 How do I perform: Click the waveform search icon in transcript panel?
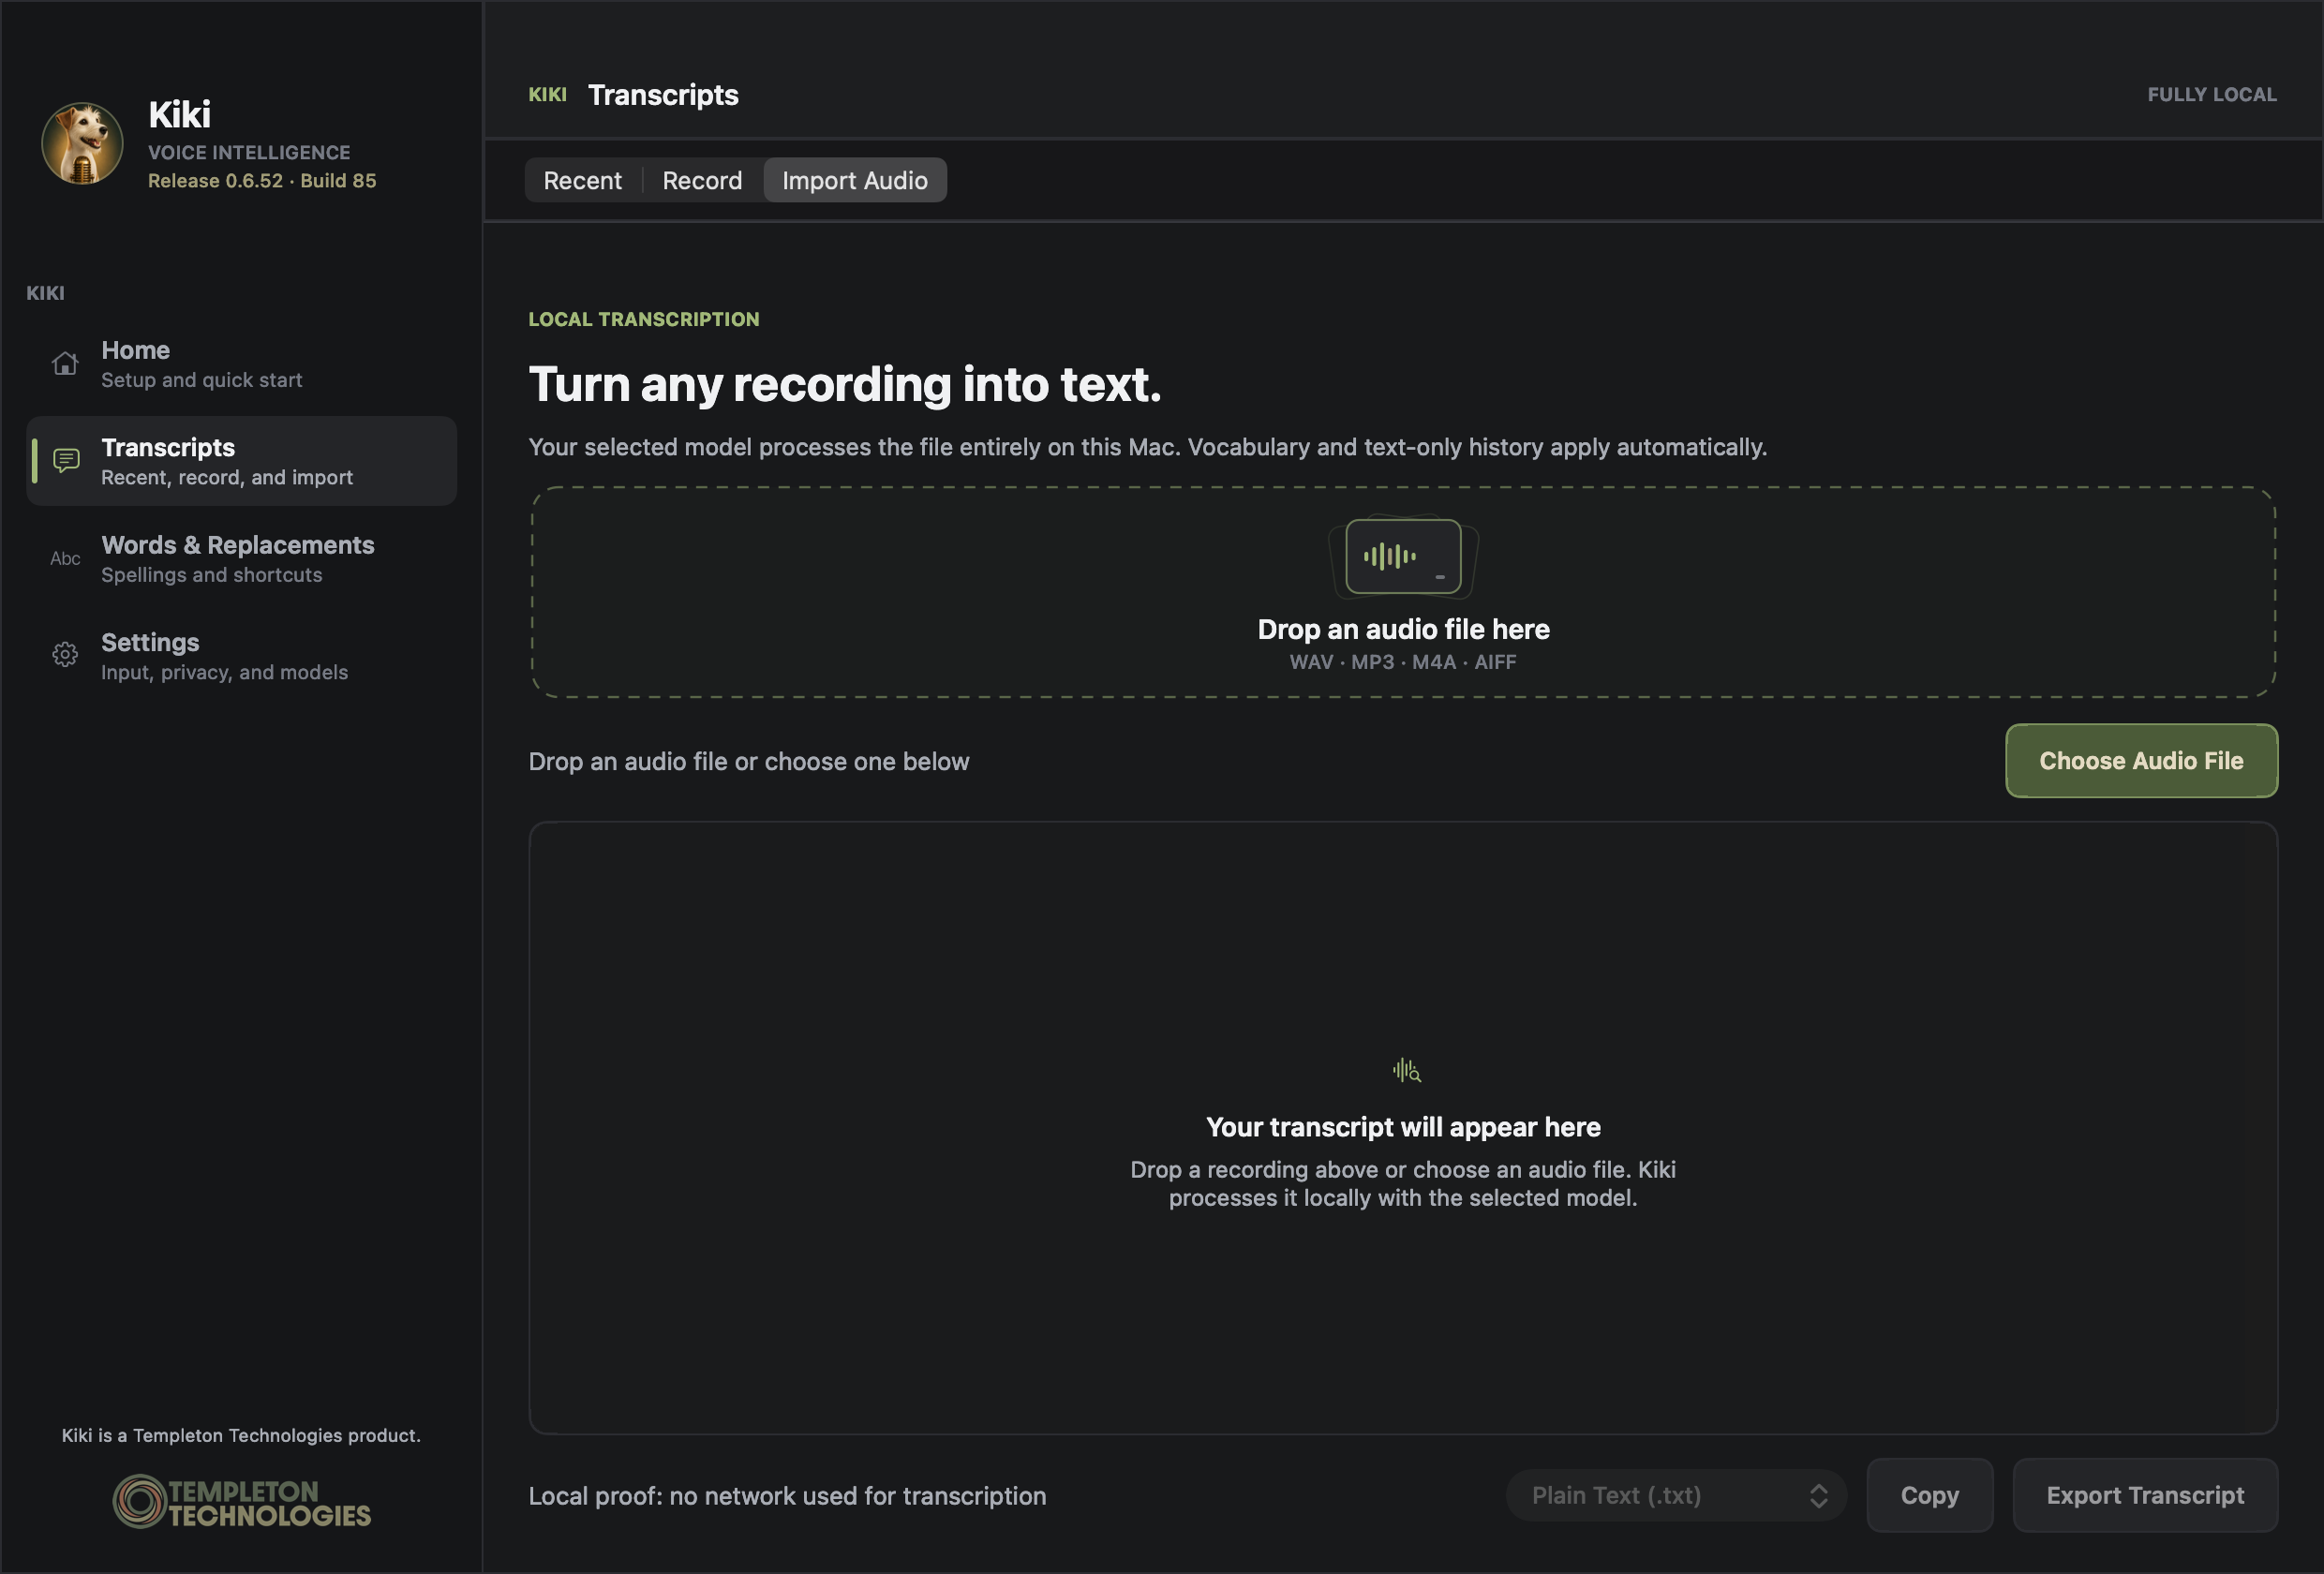coord(1406,1071)
